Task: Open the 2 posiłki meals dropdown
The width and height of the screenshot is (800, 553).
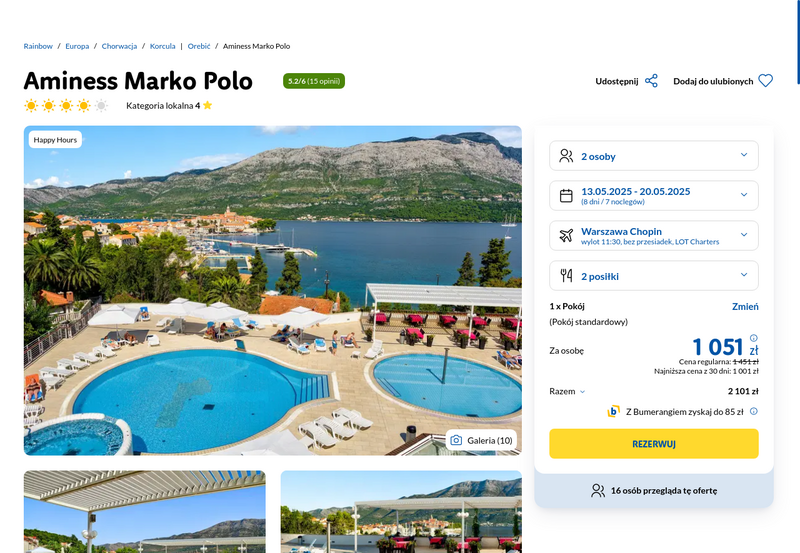Action: click(654, 275)
